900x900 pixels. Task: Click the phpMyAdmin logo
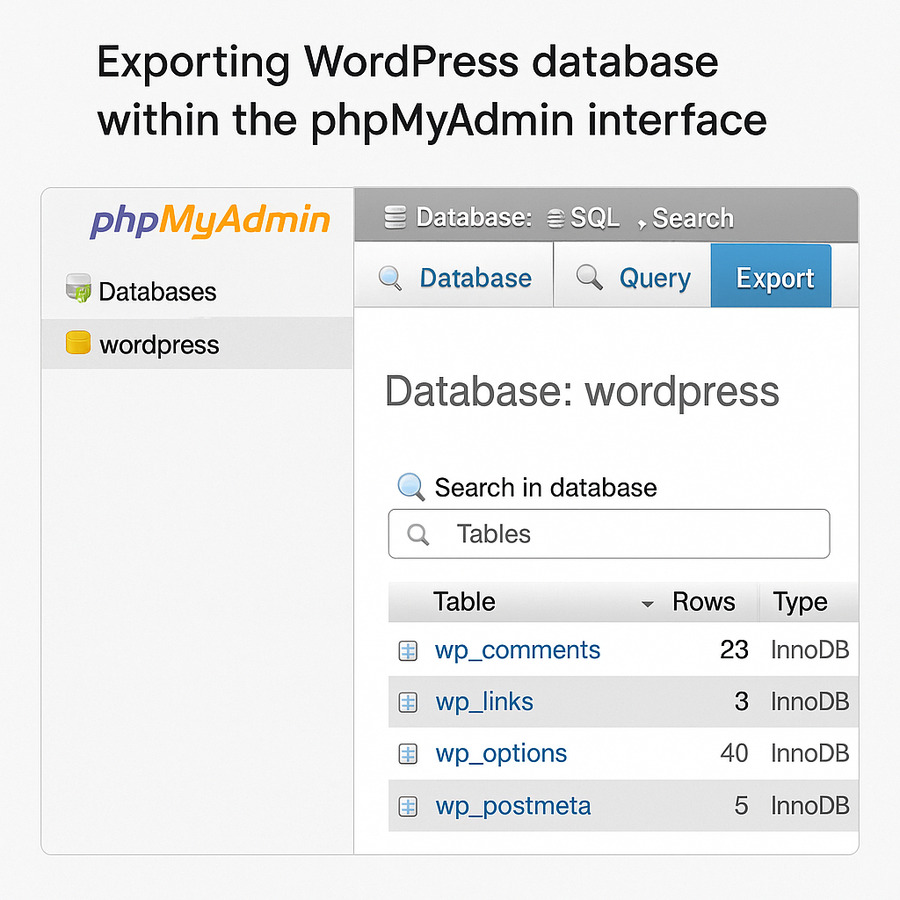pyautogui.click(x=210, y=221)
